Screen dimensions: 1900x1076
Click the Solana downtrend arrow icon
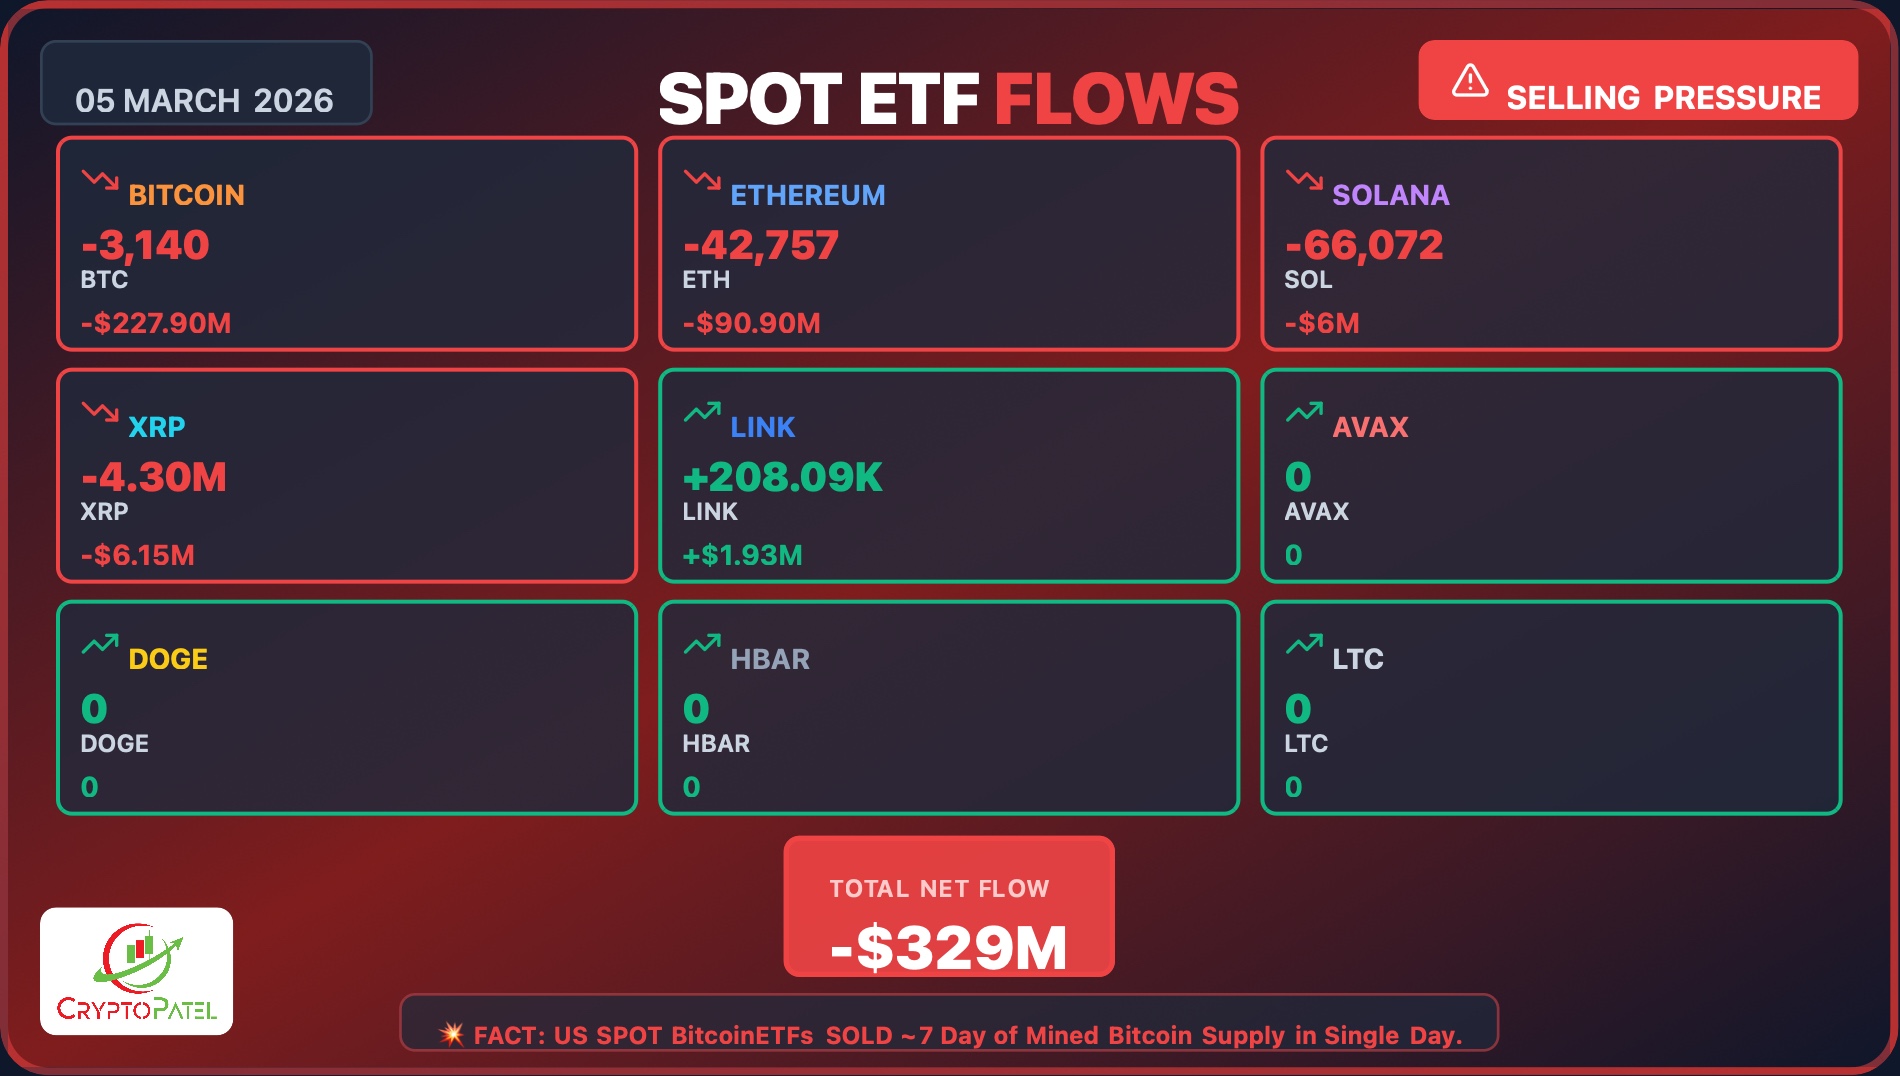pos(1304,180)
